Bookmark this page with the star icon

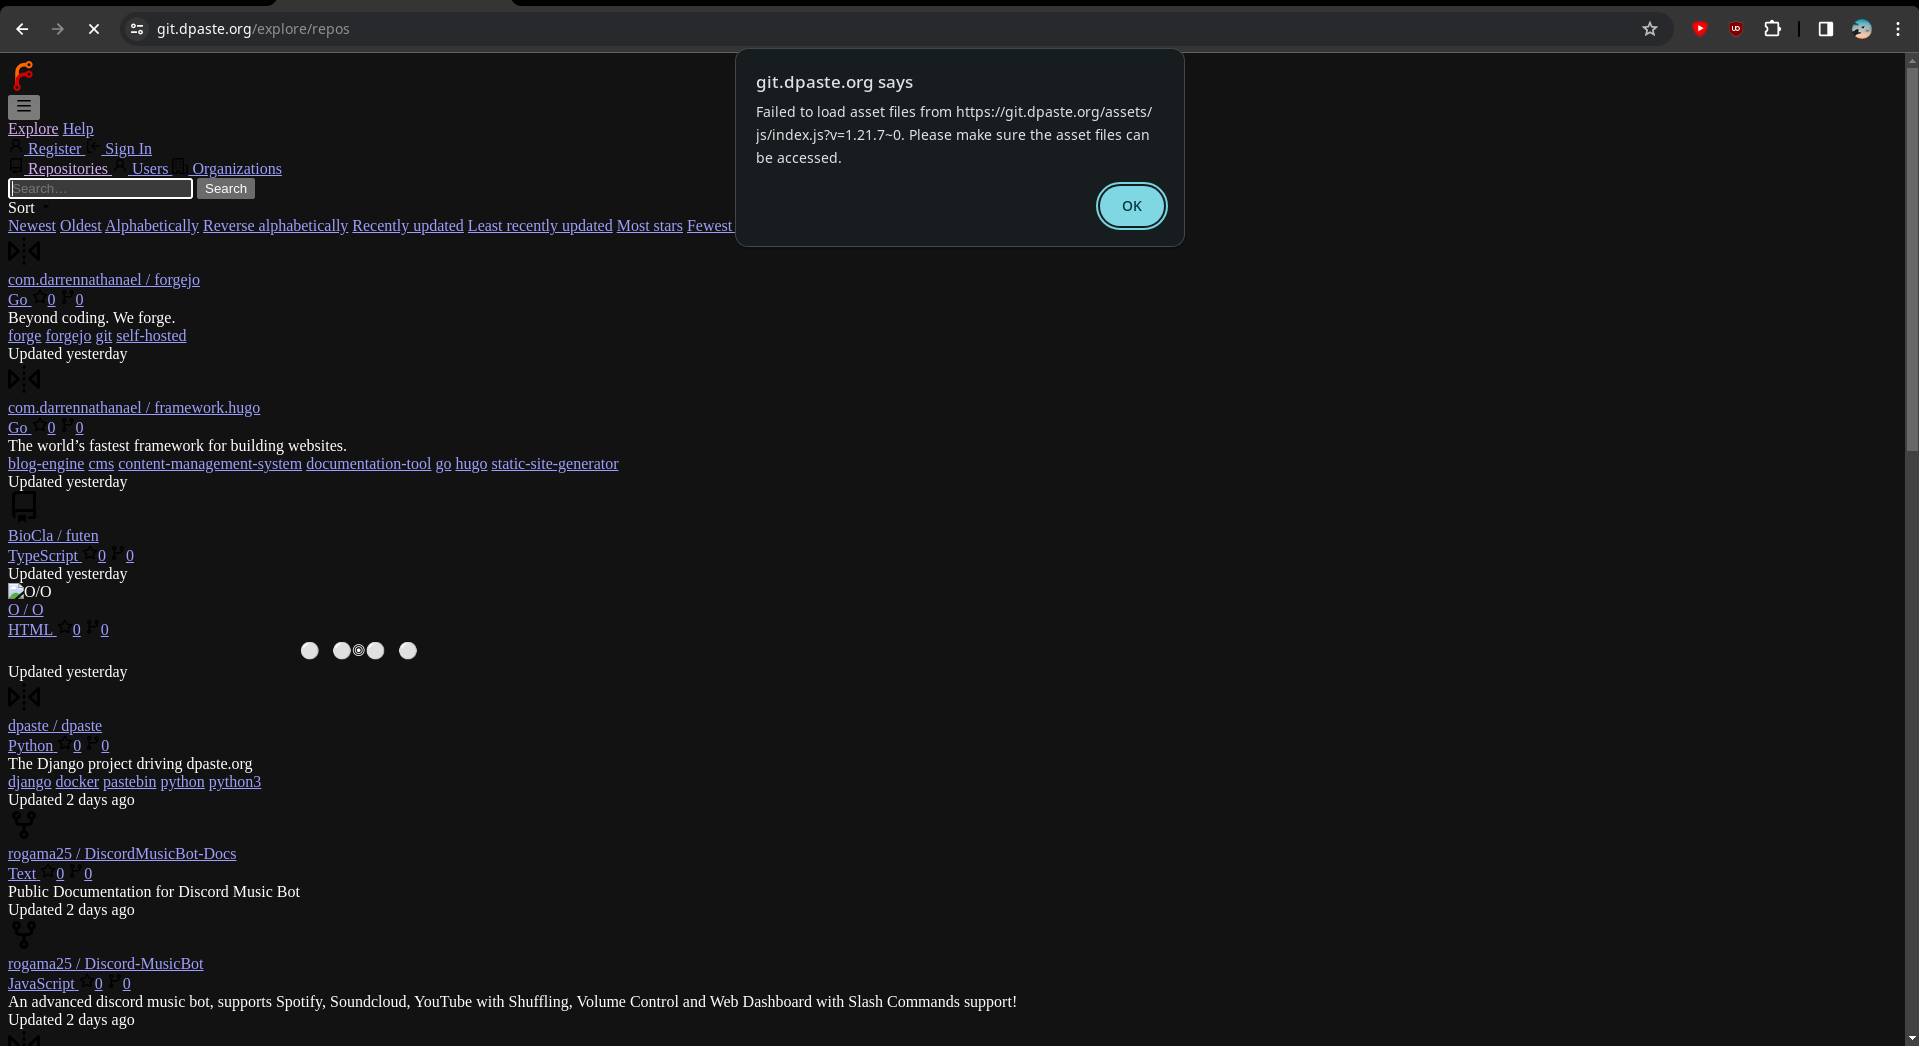[1650, 29]
